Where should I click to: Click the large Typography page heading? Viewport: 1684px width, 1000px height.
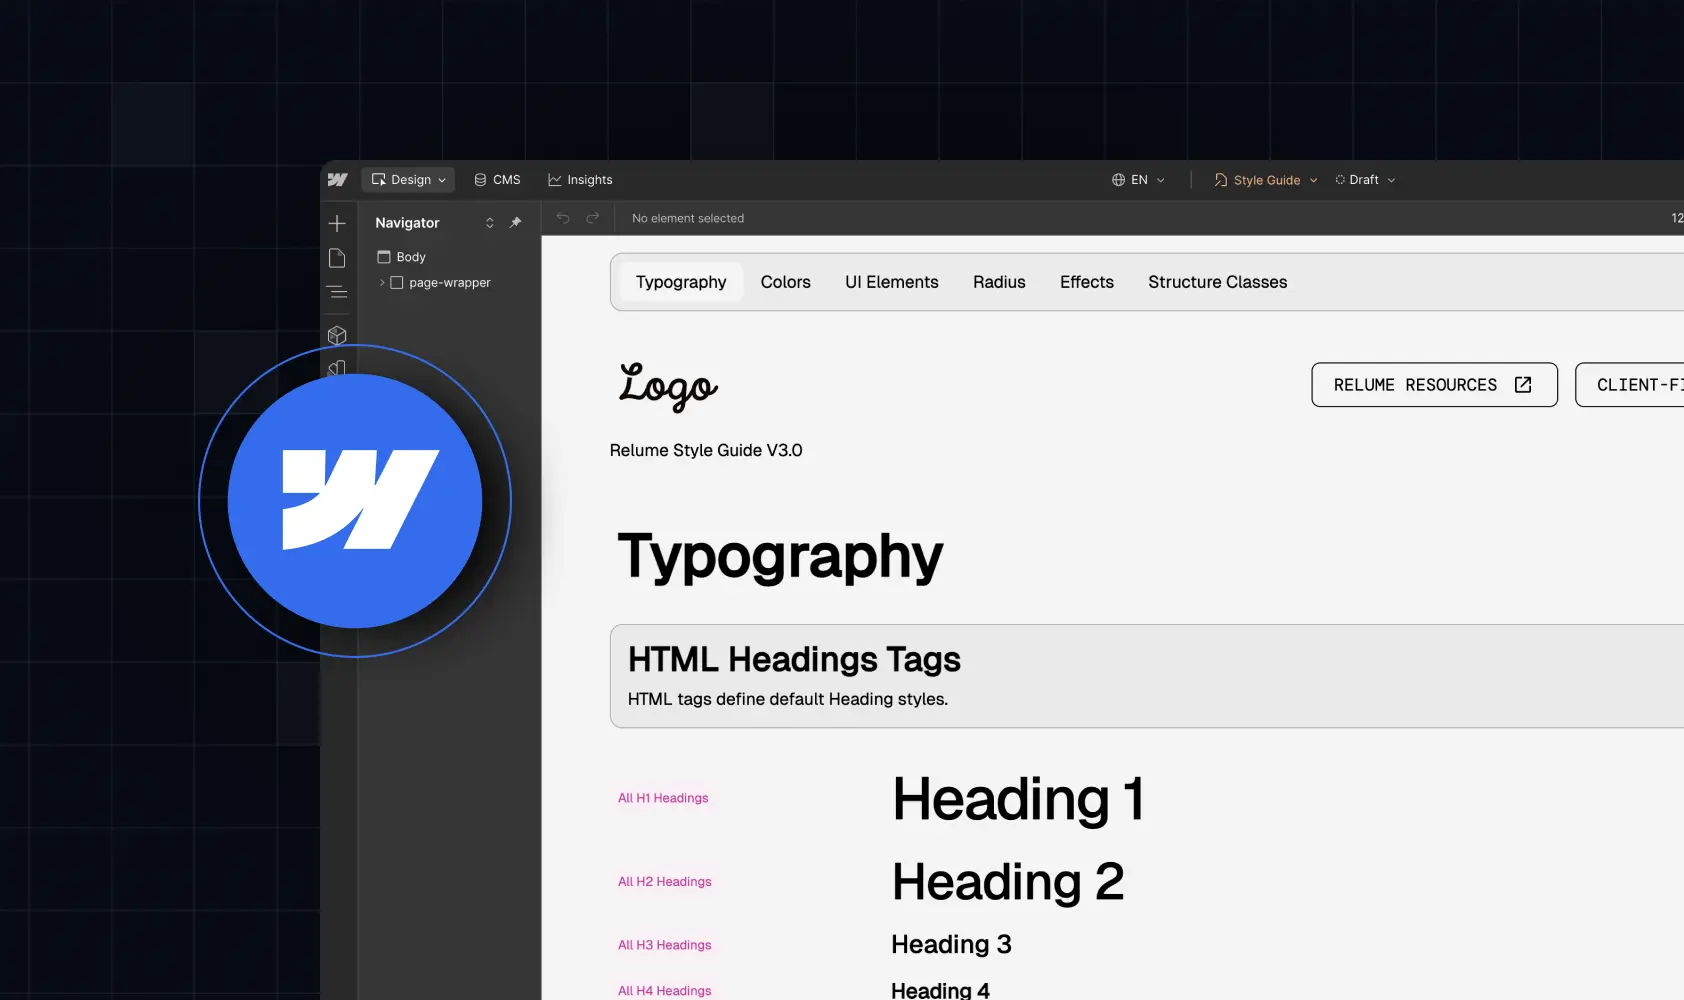click(780, 556)
